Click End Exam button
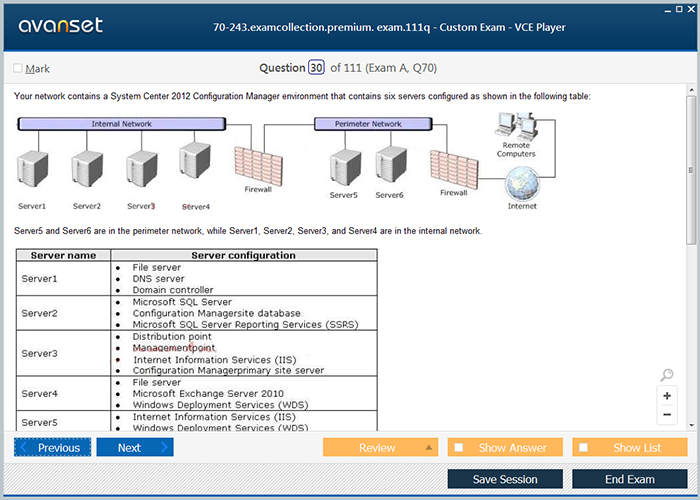700x500 pixels. [x=629, y=479]
